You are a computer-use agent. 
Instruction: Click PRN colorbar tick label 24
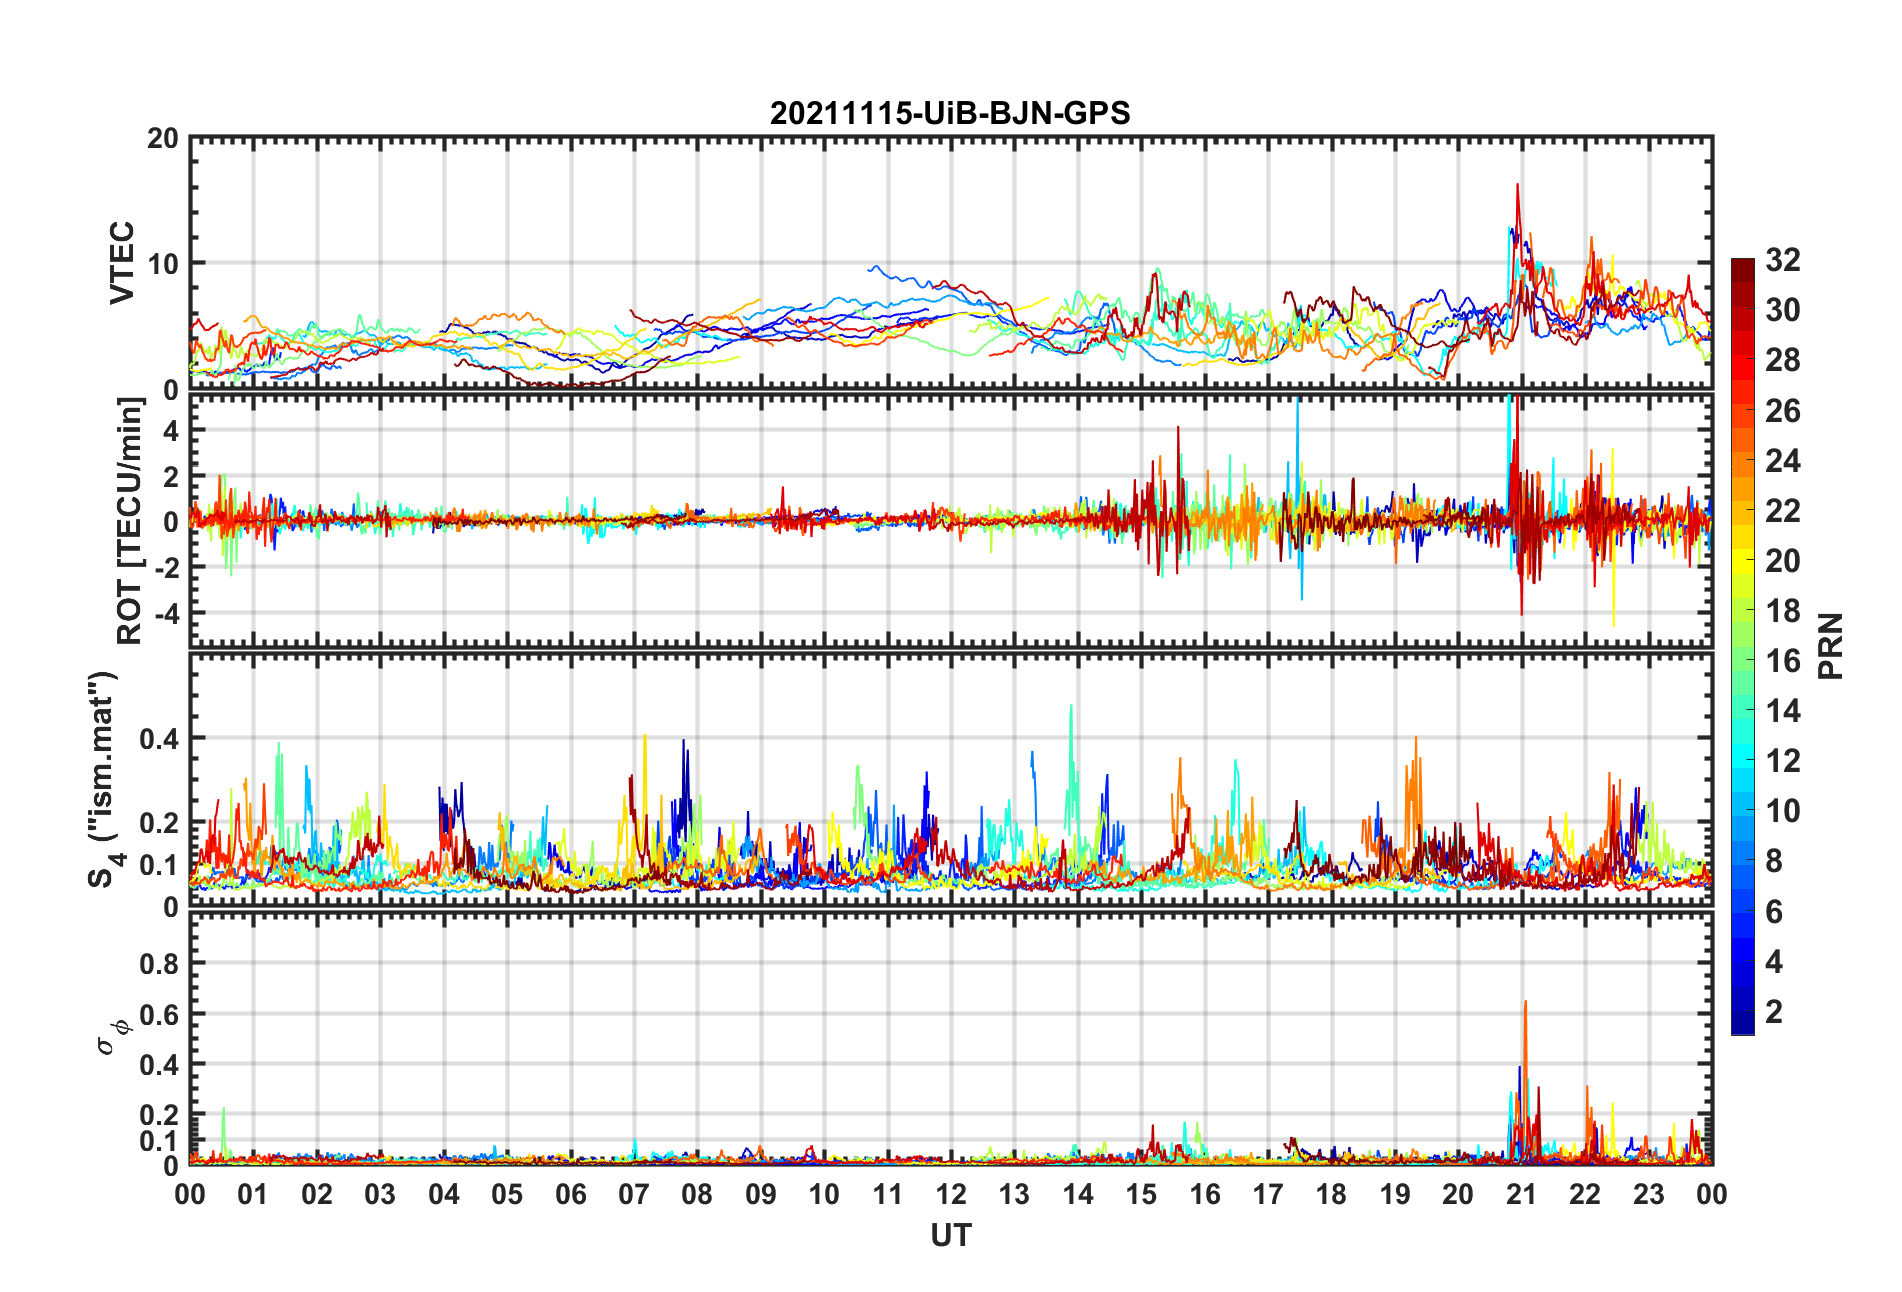[1783, 460]
